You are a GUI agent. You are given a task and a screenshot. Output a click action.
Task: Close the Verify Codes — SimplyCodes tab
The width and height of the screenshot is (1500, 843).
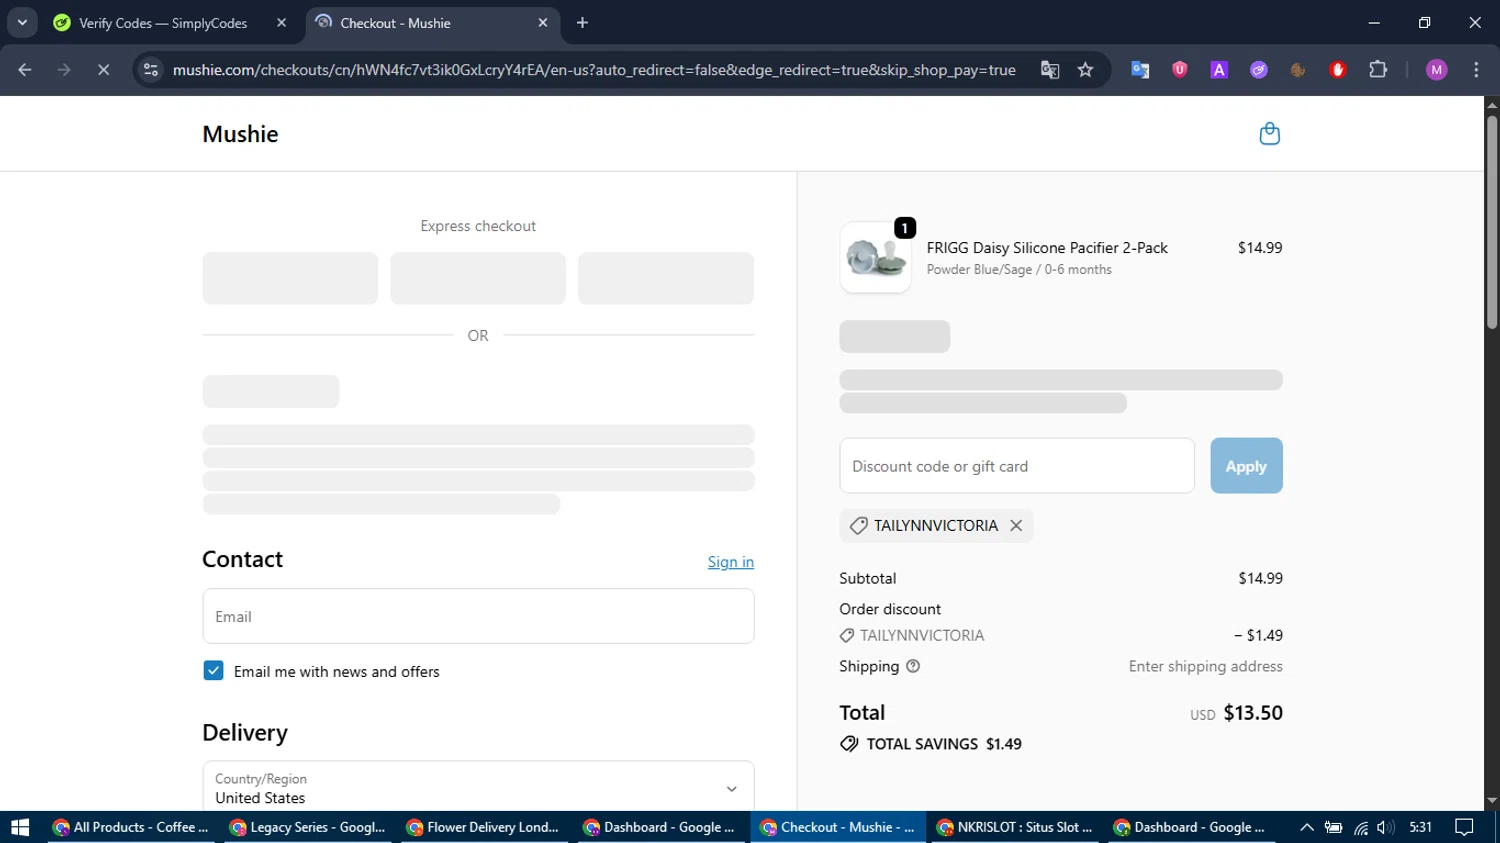coord(281,23)
